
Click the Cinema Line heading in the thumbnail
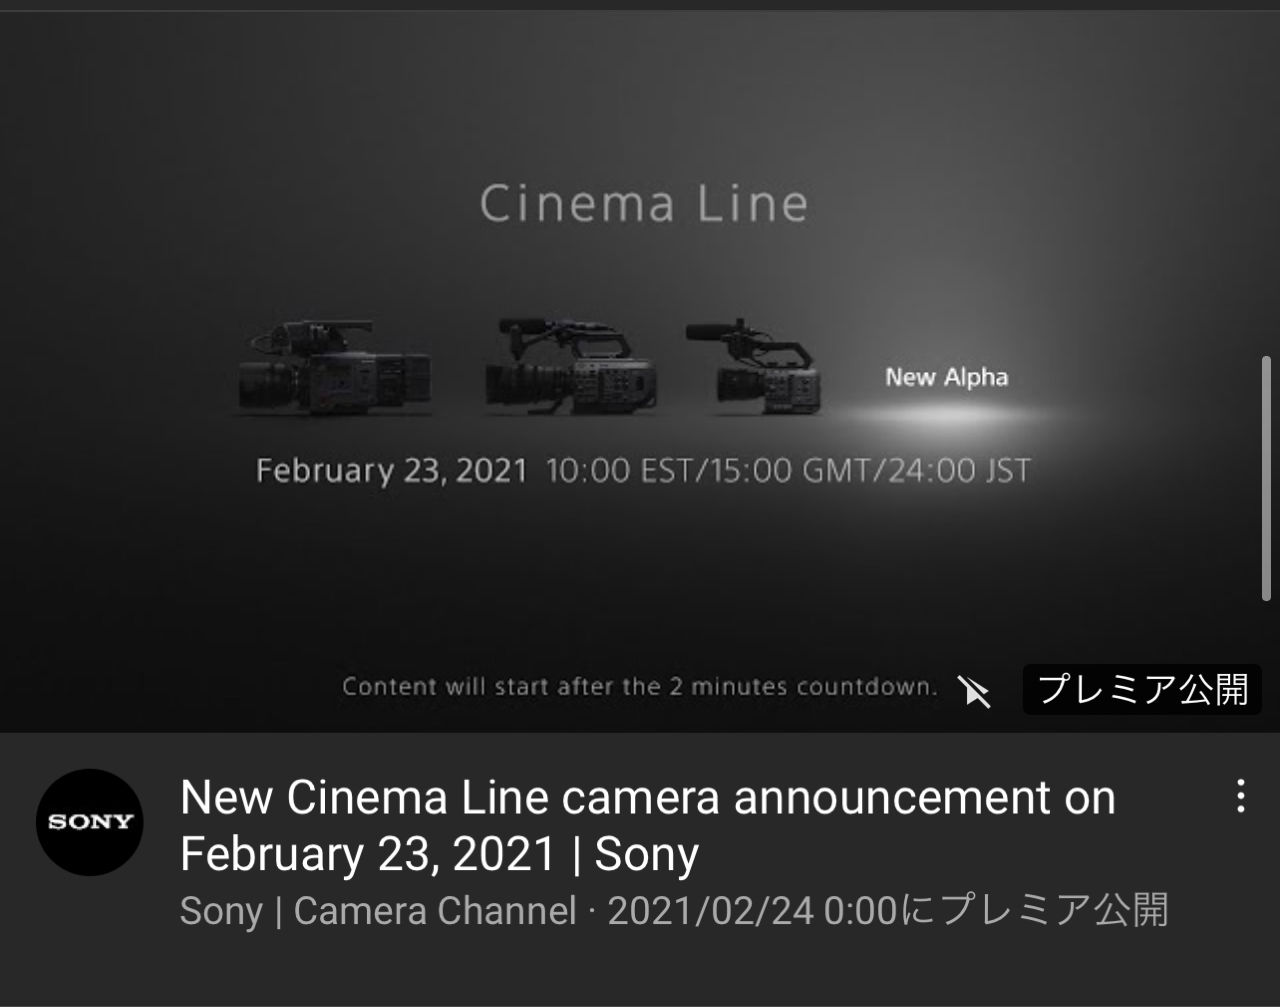(x=643, y=203)
